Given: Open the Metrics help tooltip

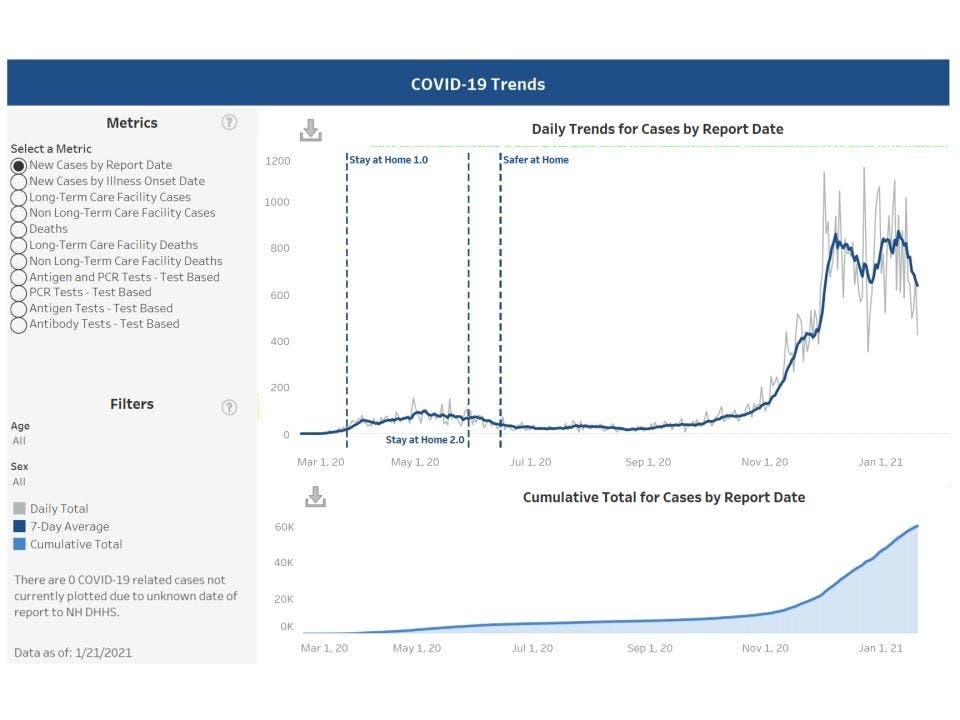Looking at the screenshot, I should (x=229, y=121).
